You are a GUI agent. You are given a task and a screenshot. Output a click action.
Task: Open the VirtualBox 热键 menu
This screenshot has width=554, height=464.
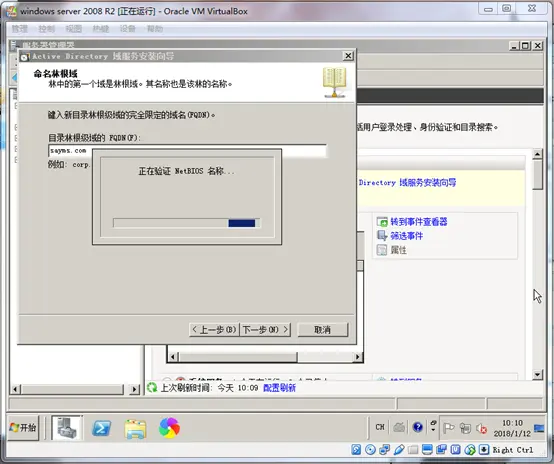pos(101,29)
